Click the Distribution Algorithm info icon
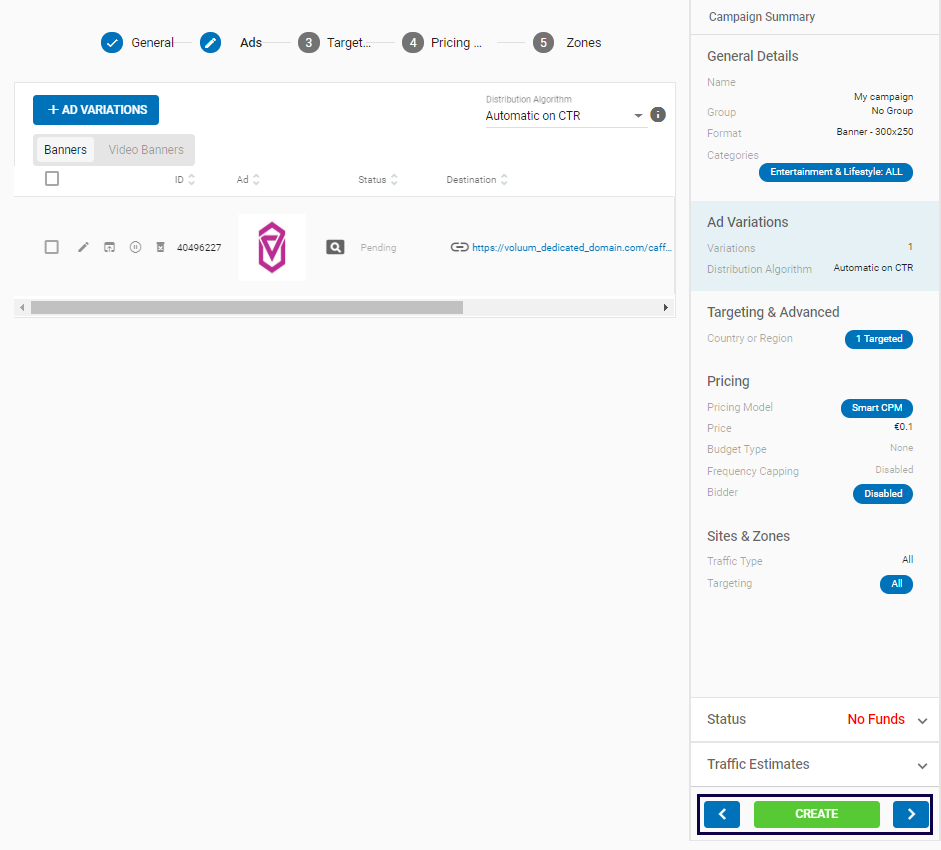Image resolution: width=941 pixels, height=850 pixels. (x=658, y=115)
